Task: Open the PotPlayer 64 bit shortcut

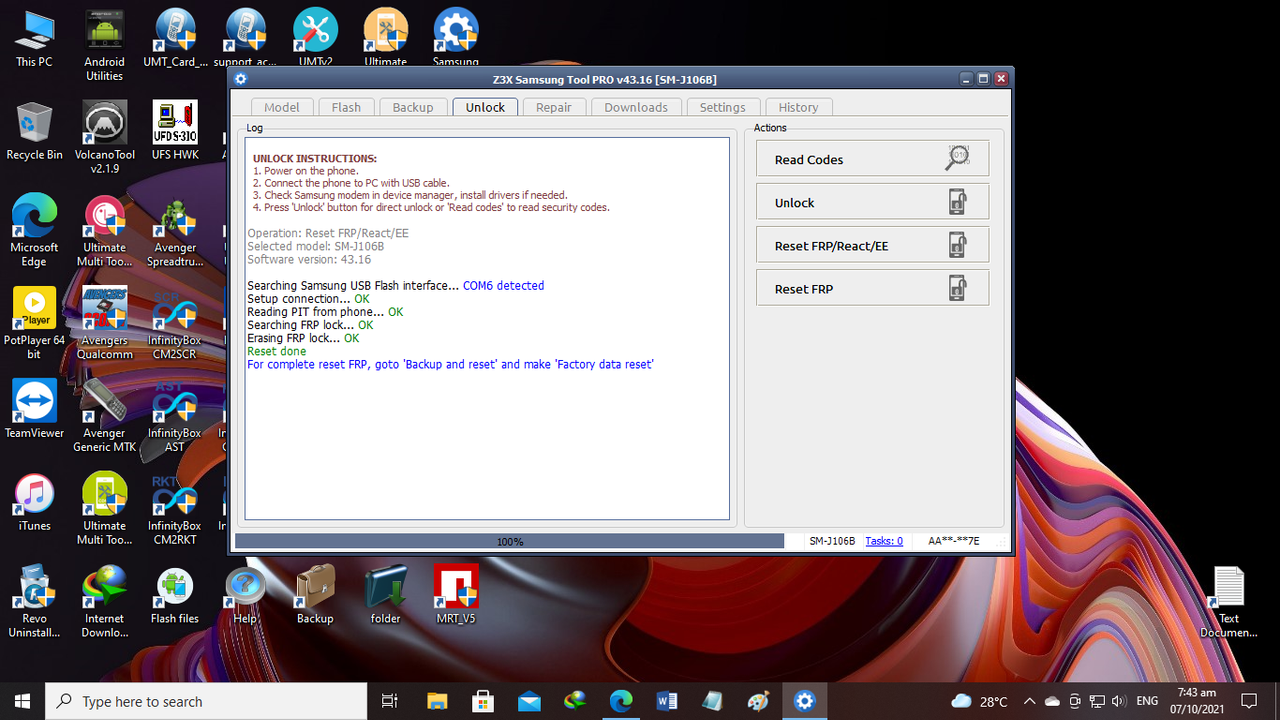Action: coord(34,324)
